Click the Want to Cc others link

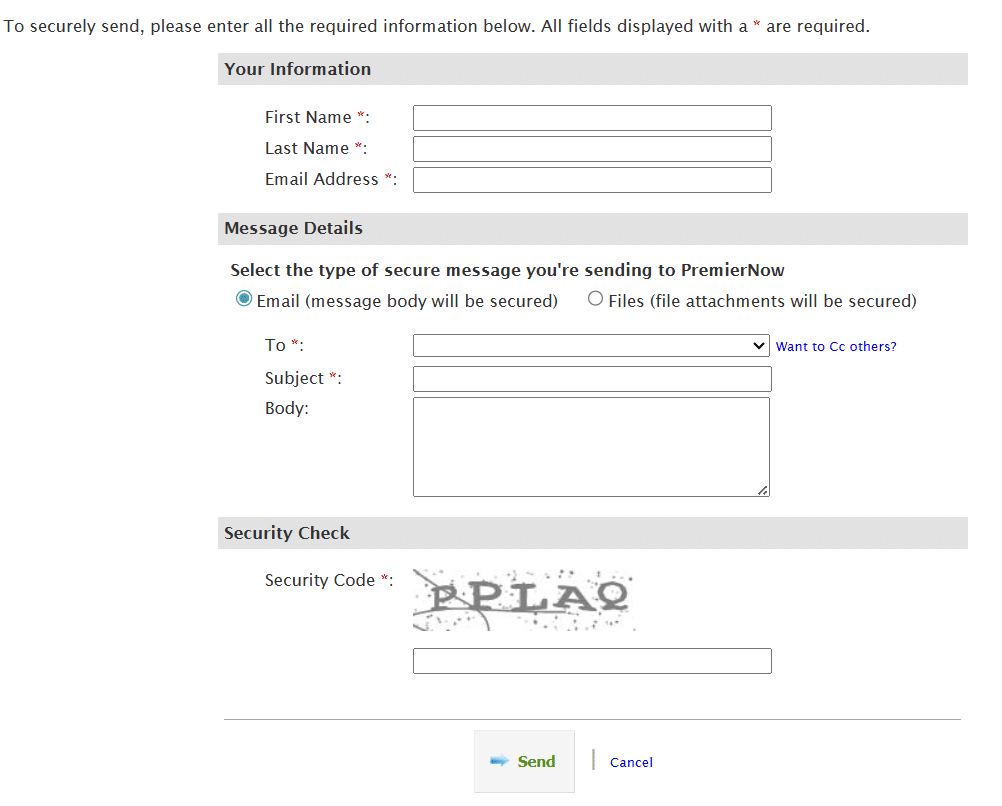[836, 347]
